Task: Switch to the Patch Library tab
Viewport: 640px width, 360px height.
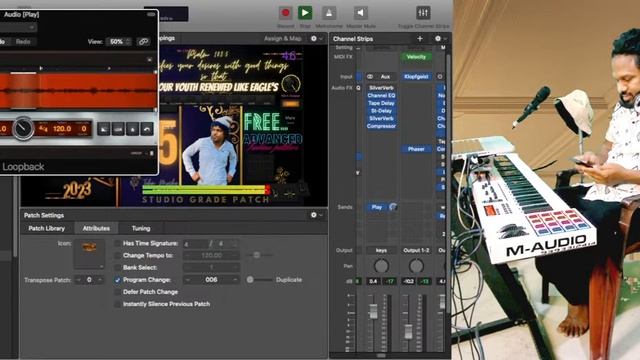Action: point(47,228)
